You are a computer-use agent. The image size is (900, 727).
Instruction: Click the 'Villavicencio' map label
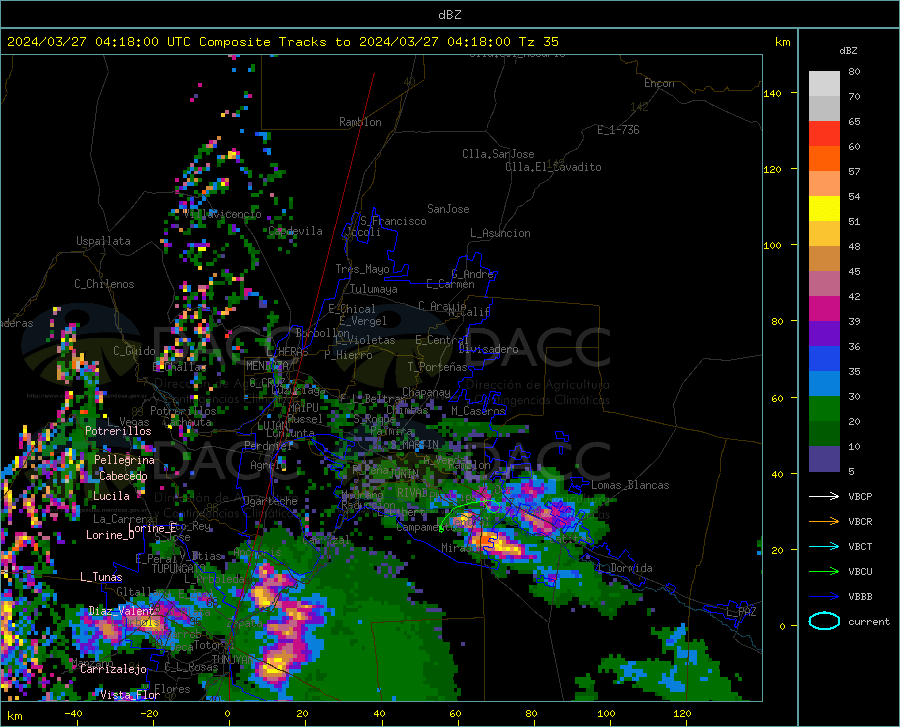point(223,214)
